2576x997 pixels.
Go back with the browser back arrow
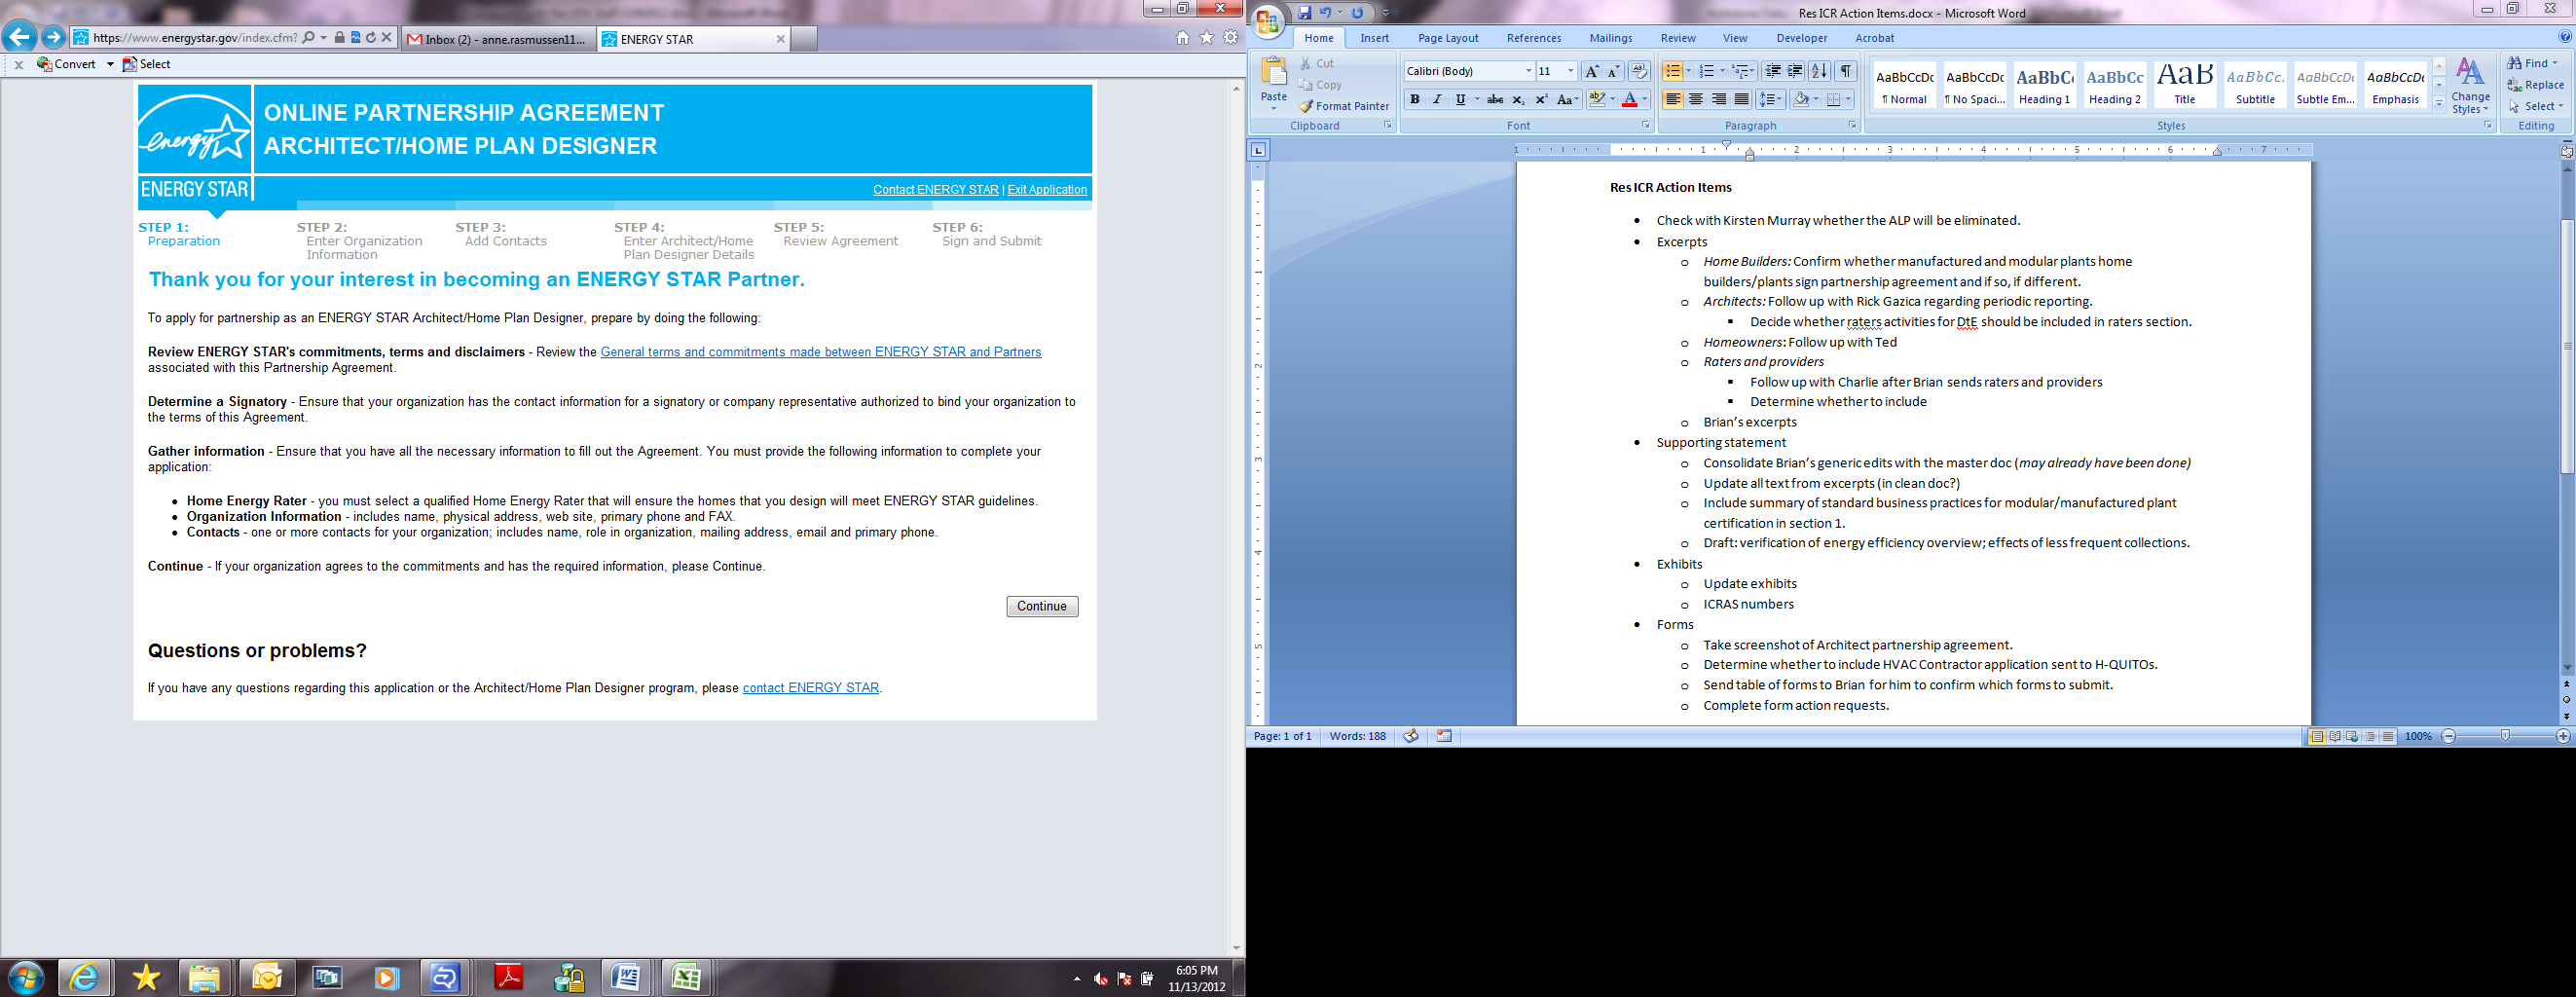(x=19, y=38)
